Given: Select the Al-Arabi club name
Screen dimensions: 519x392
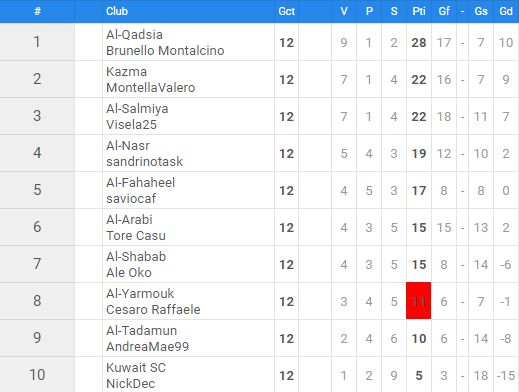Looking at the screenshot, I should point(129,220).
